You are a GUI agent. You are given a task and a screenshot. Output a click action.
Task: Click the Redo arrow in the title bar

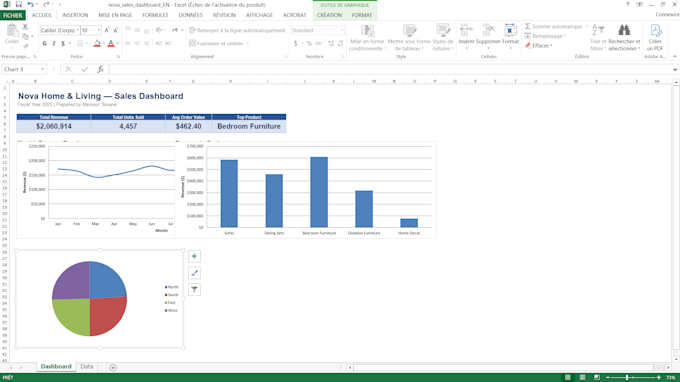point(46,4)
